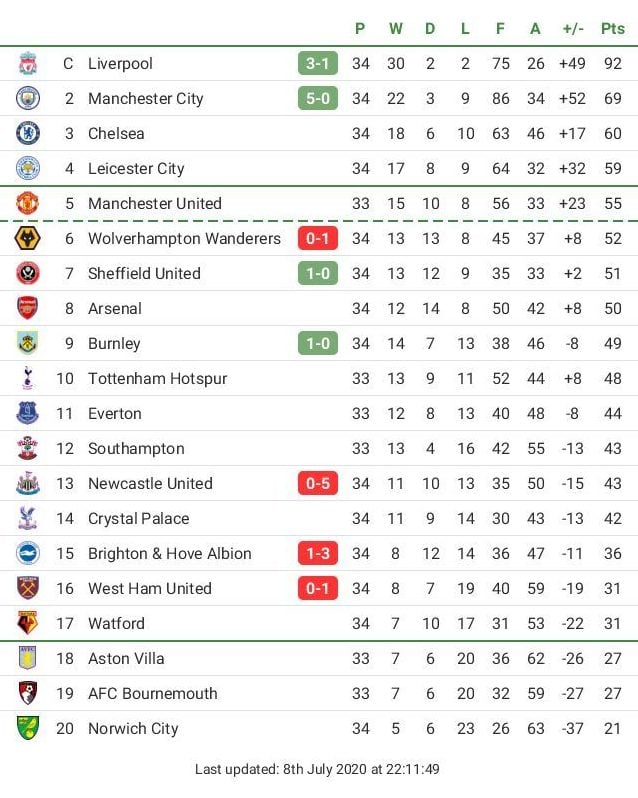This screenshot has height=798, width=638.
Task: Click the Chelsea club crest
Action: (28, 133)
